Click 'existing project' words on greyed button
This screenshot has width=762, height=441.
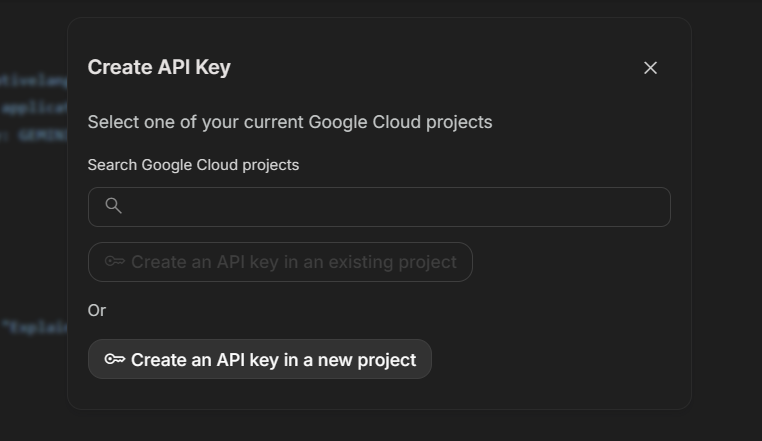(392, 262)
